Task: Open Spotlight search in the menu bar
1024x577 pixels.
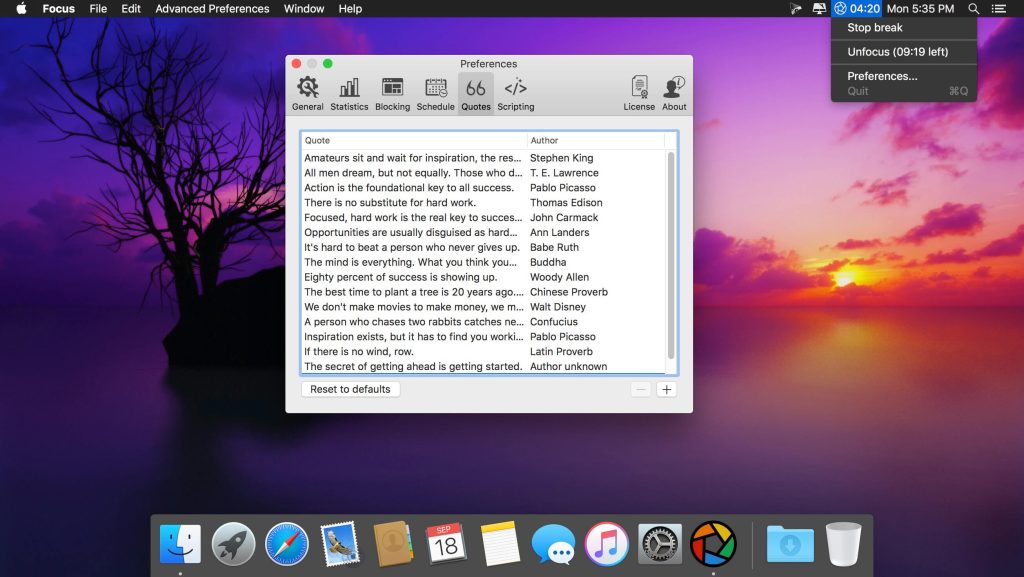Action: point(973,9)
